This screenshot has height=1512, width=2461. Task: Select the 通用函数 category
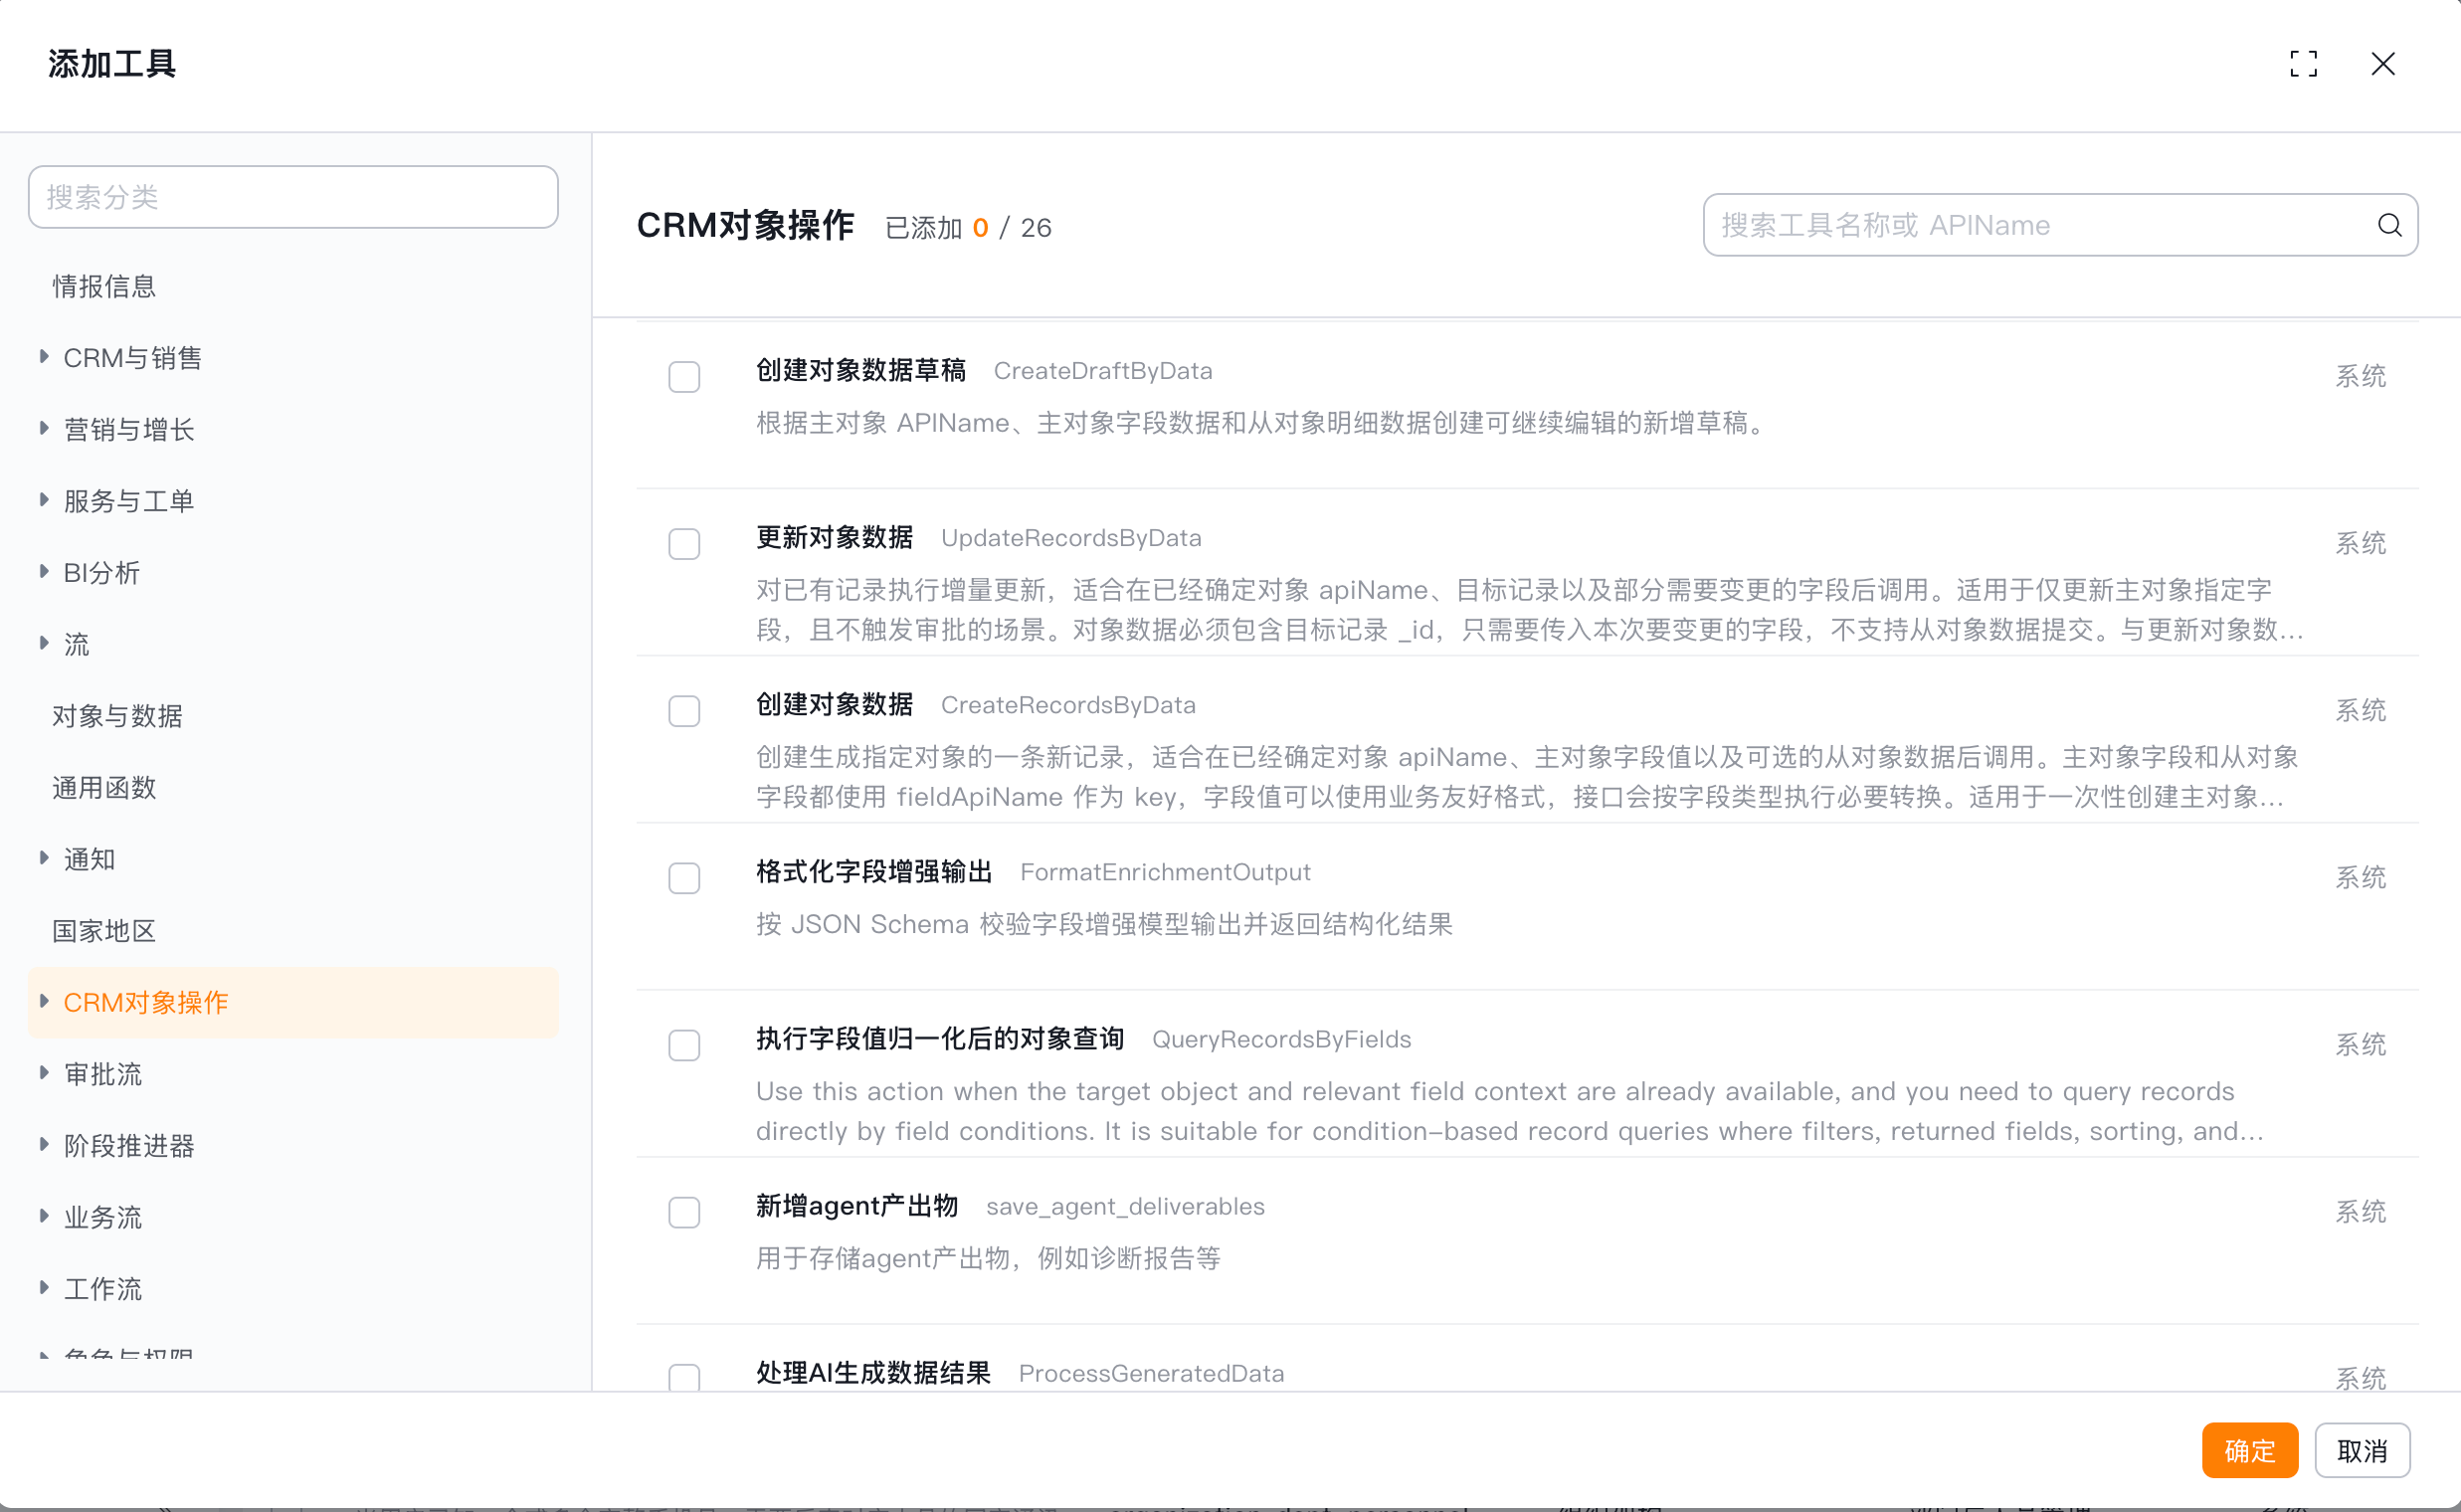(x=293, y=788)
